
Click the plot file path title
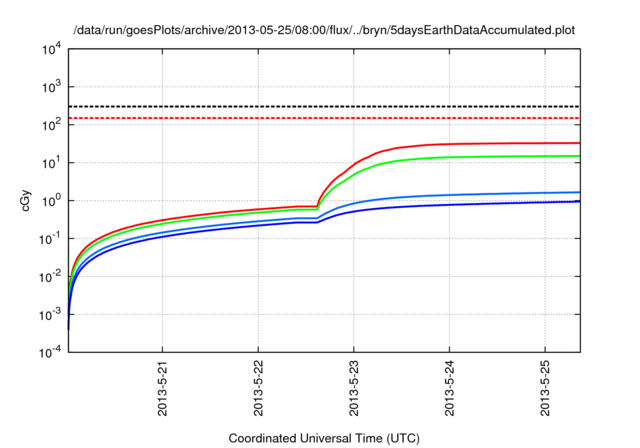tap(324, 30)
